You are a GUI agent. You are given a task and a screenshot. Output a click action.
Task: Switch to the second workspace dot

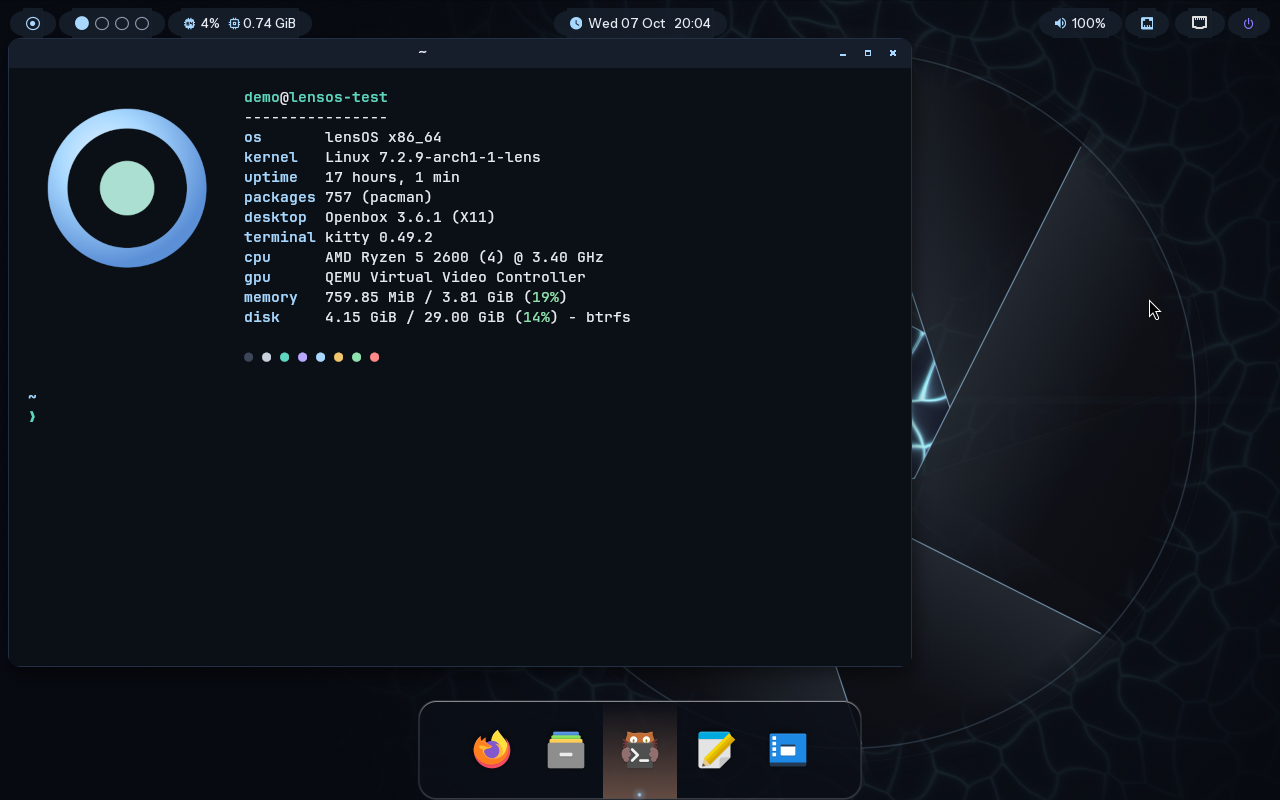(102, 23)
